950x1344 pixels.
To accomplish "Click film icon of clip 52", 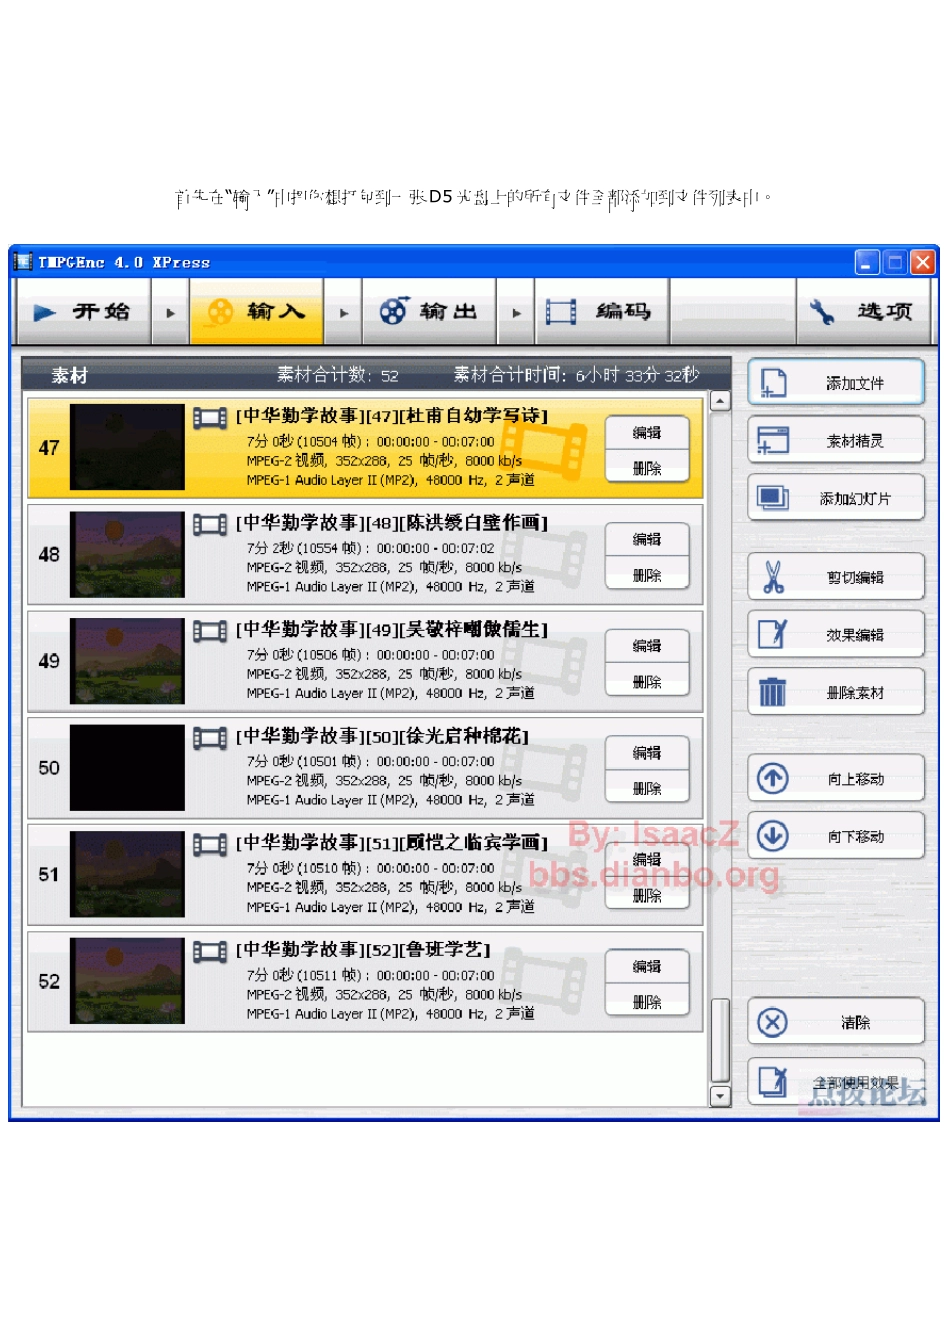I will (x=210, y=951).
